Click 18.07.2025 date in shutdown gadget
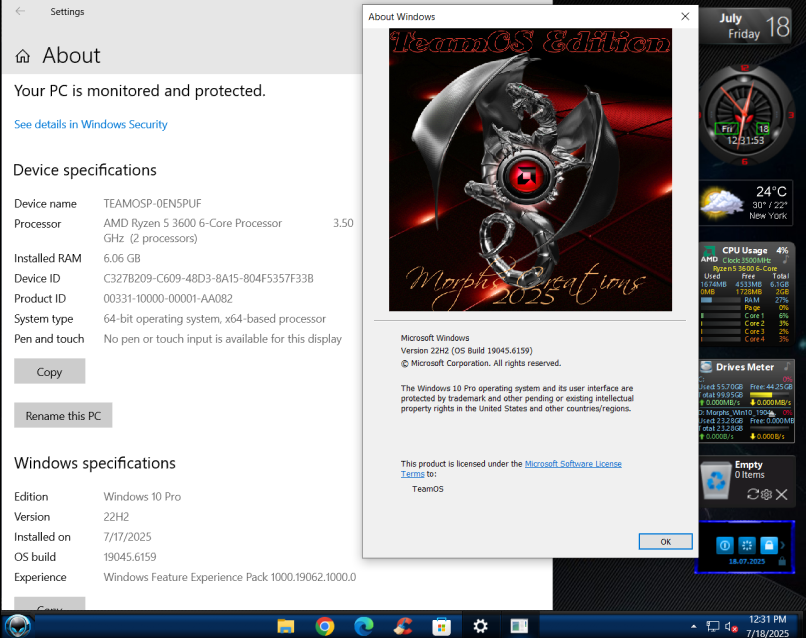The height and width of the screenshot is (638, 806). 747,561
